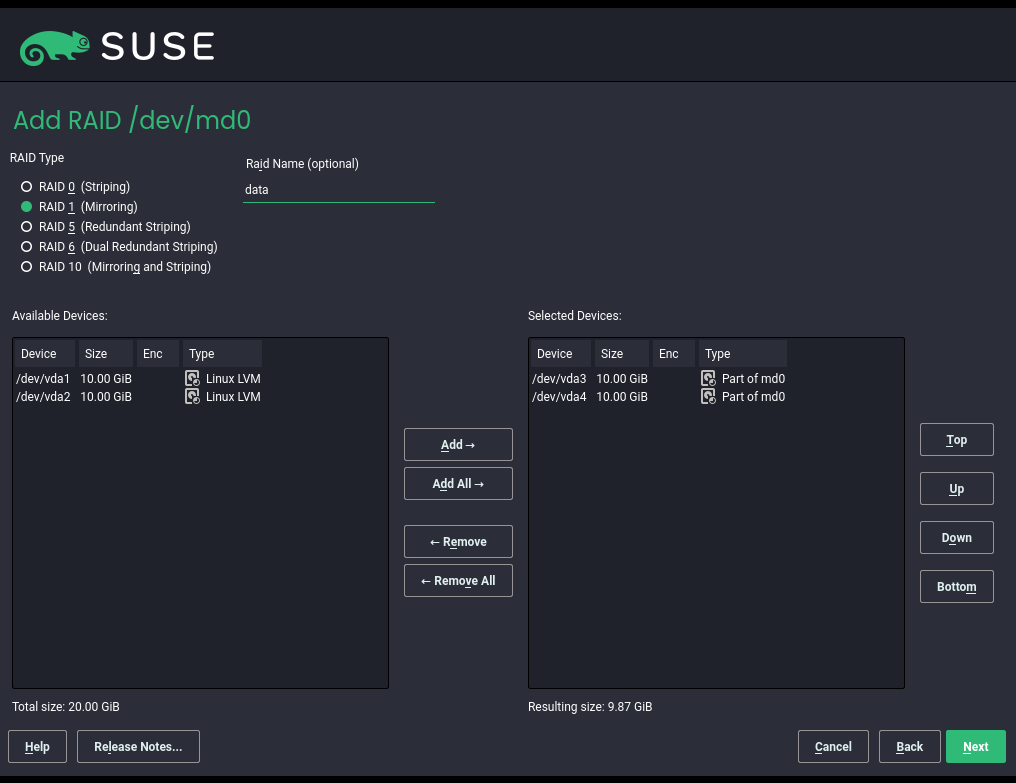The image size is (1016, 783).
Task: Pick RAID 6 (Dual Redundant Striping)
Action: [x=27, y=247]
